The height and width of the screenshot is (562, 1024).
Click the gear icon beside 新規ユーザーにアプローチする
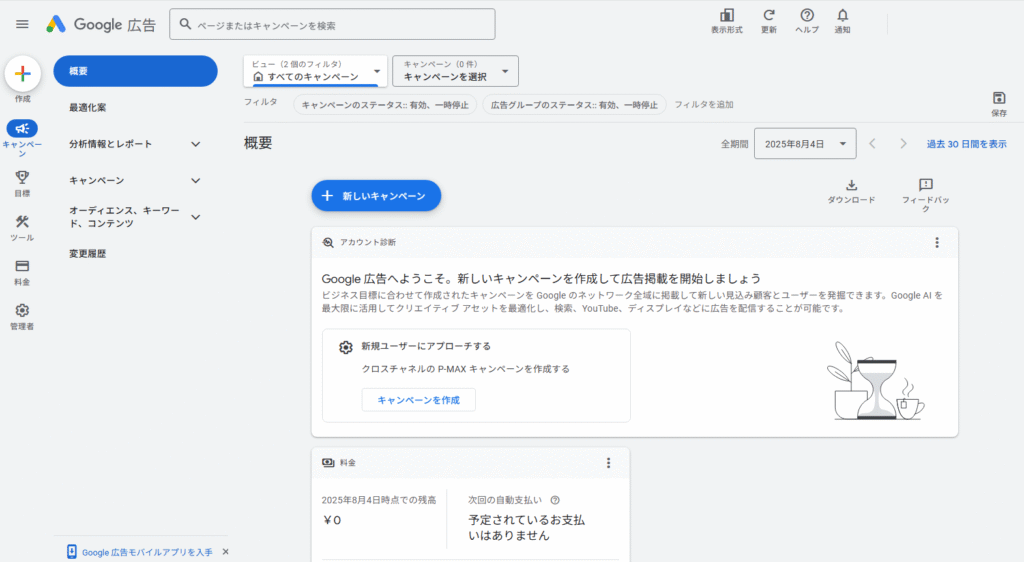(345, 347)
